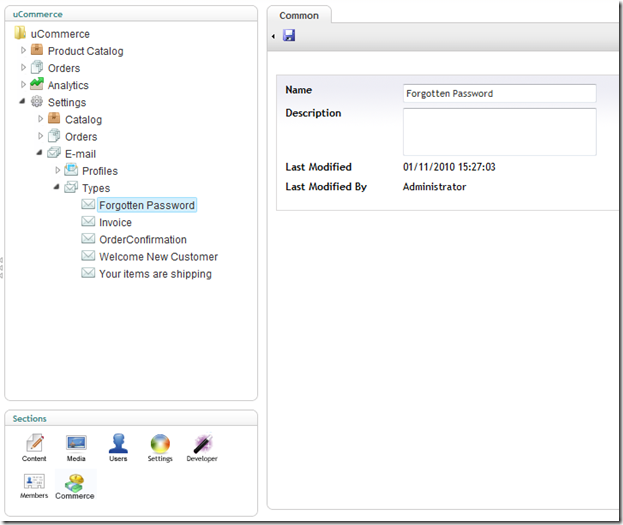Expand the Analytics node
The width and height of the screenshot is (623, 525).
coord(23,84)
